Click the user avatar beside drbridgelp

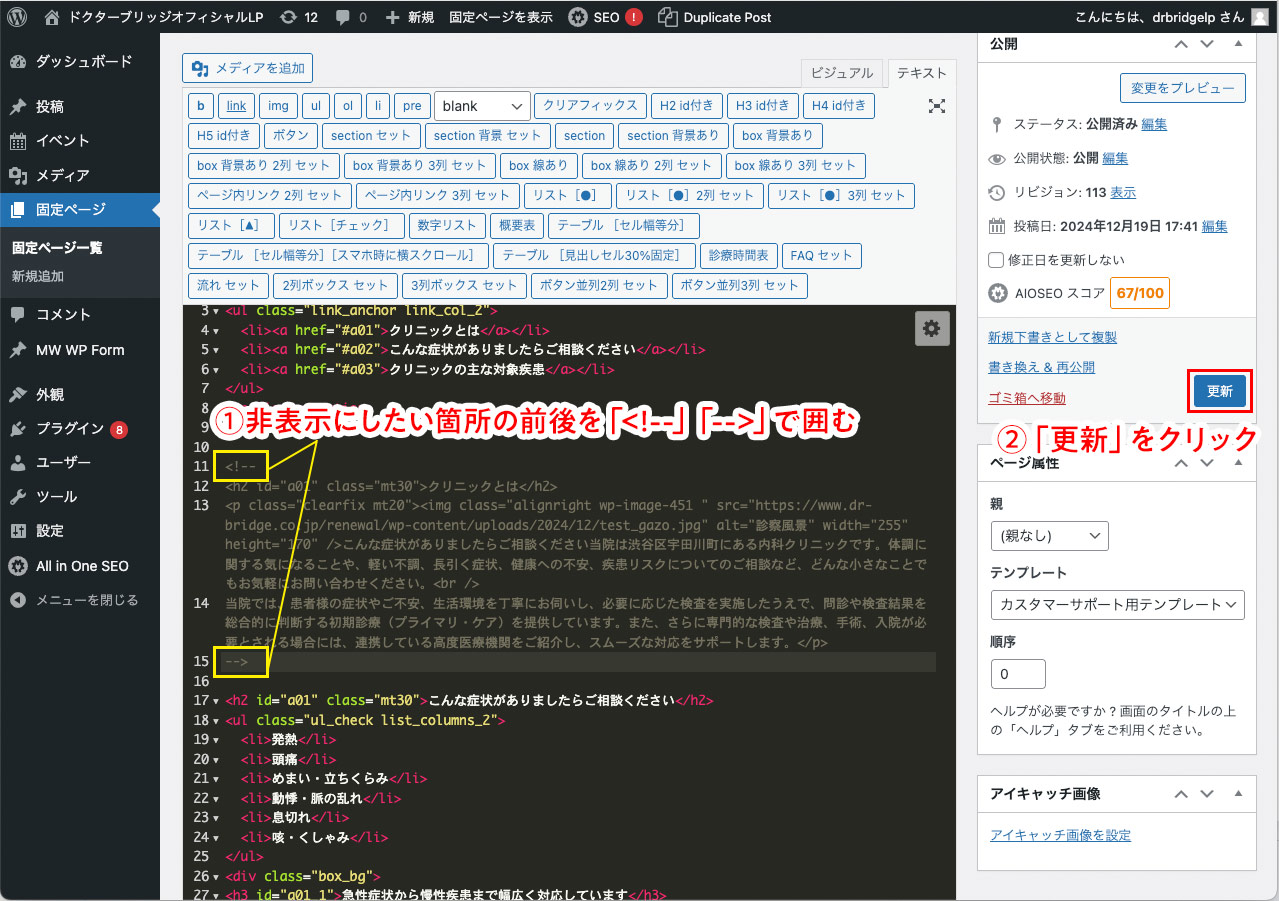(x=1258, y=17)
